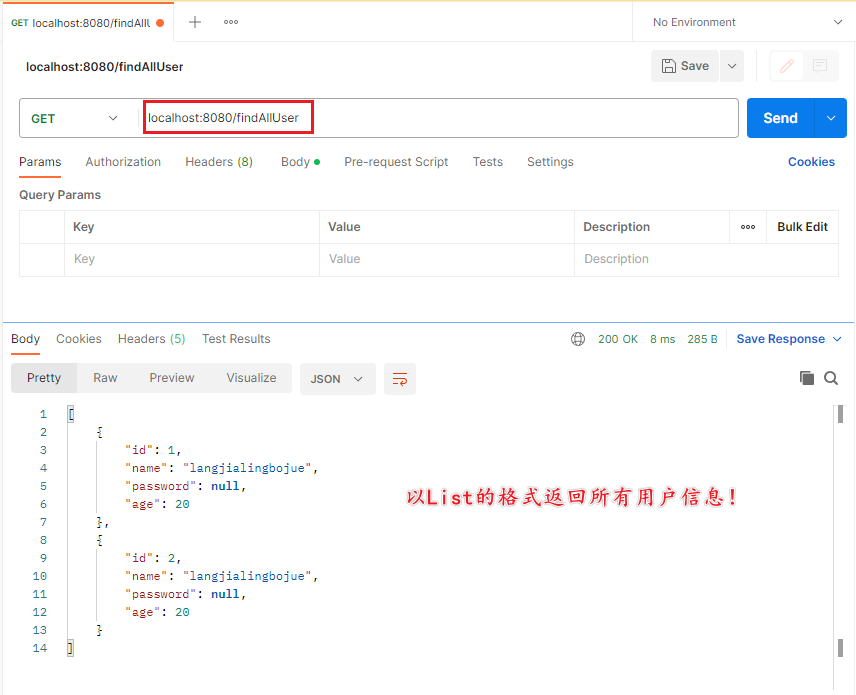Expand the Send button dropdown arrow
The image size is (856, 695).
pos(831,118)
